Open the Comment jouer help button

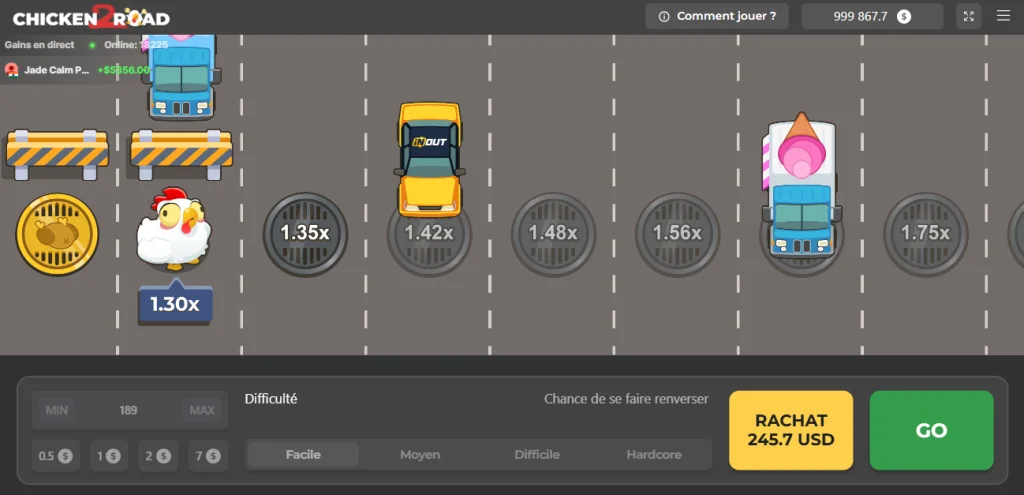717,16
